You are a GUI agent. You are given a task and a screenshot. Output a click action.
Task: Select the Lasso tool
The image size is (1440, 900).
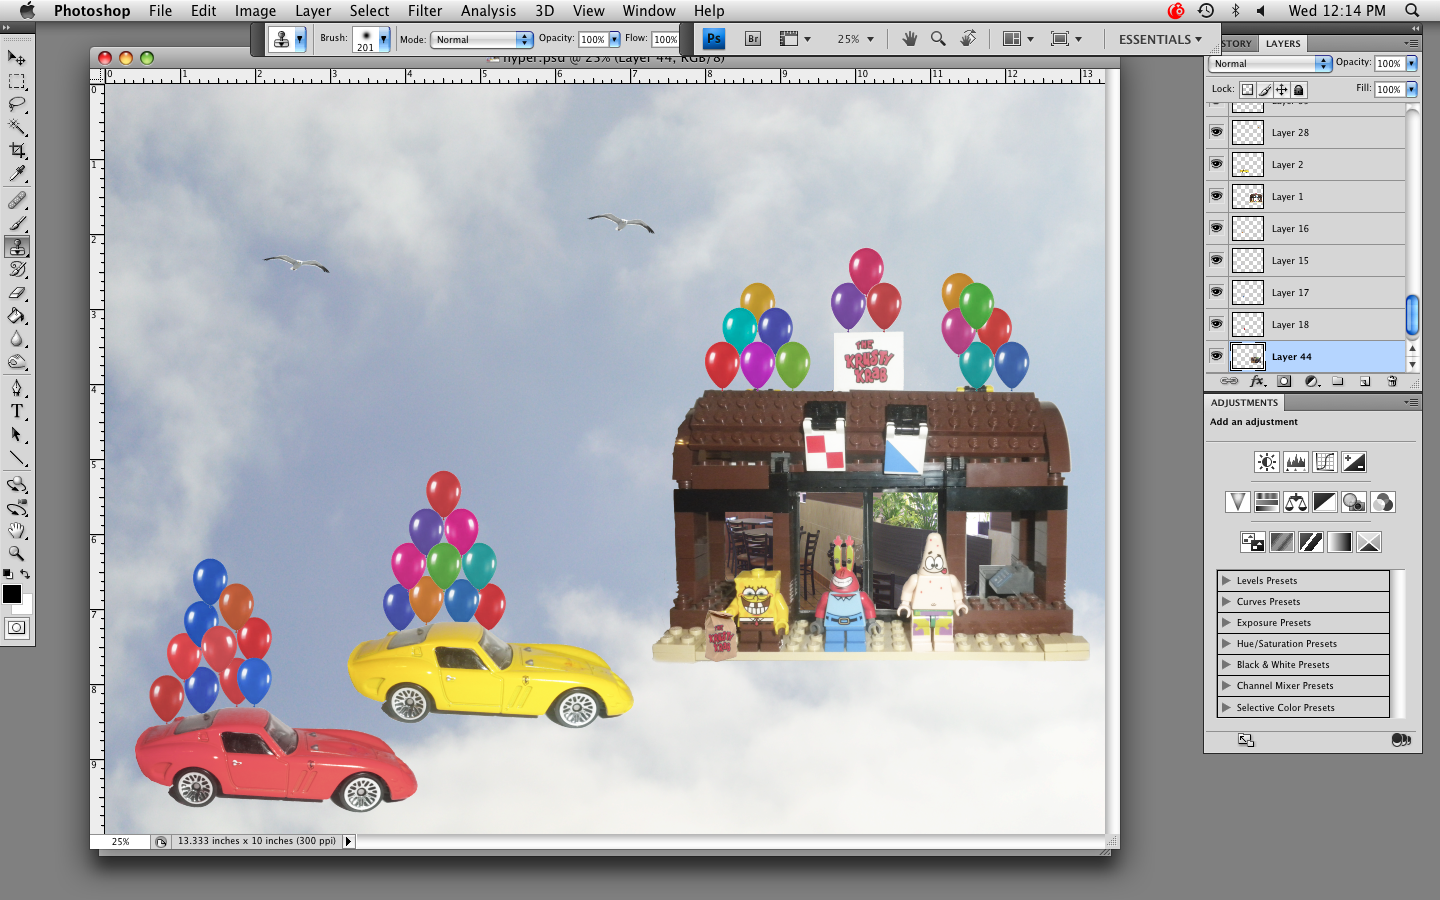pyautogui.click(x=17, y=104)
